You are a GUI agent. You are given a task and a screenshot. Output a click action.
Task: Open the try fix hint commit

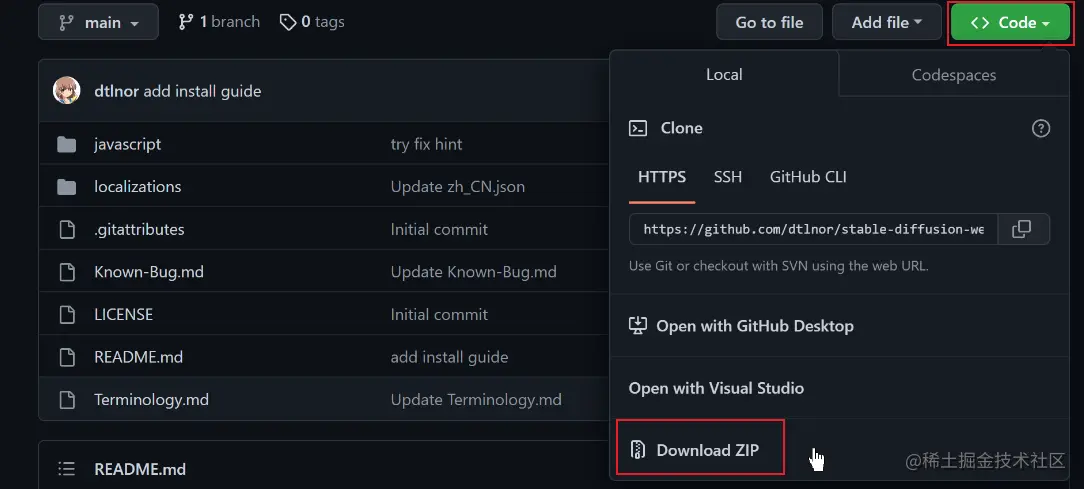coord(427,144)
